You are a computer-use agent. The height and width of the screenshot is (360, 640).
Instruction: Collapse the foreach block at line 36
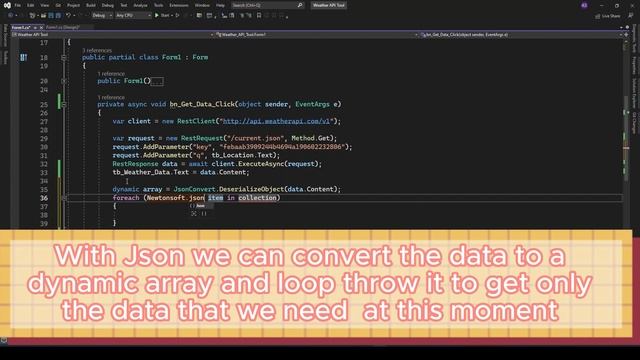(x=64, y=198)
